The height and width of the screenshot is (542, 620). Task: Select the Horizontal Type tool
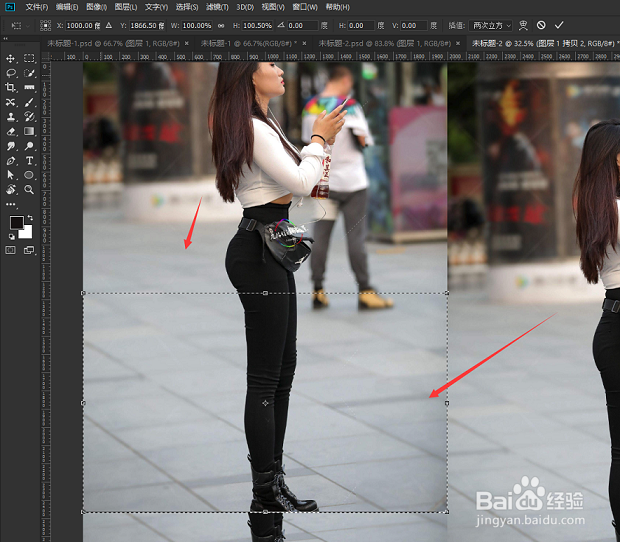[29, 161]
